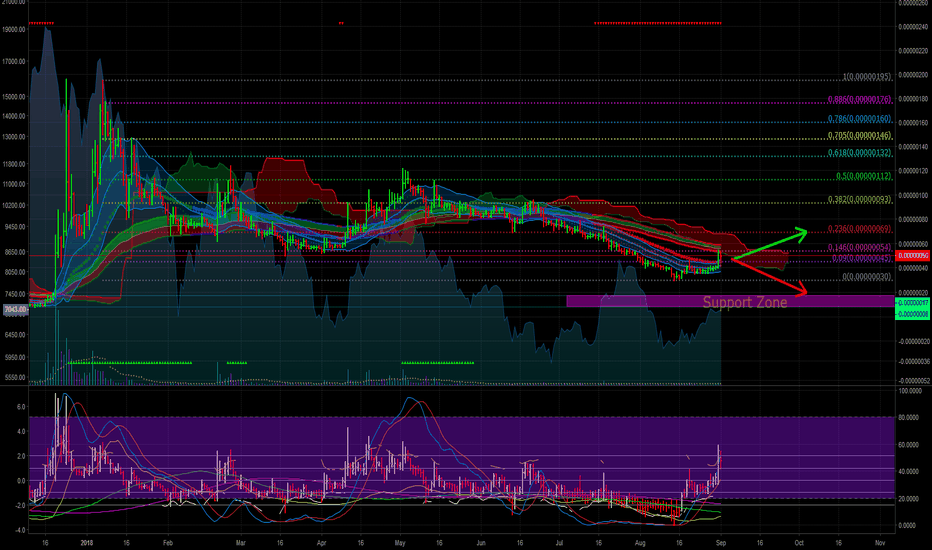The image size is (932, 550).
Task: Click the 0.786(0.00000160) Fibonacci label
Action: [x=859, y=119]
